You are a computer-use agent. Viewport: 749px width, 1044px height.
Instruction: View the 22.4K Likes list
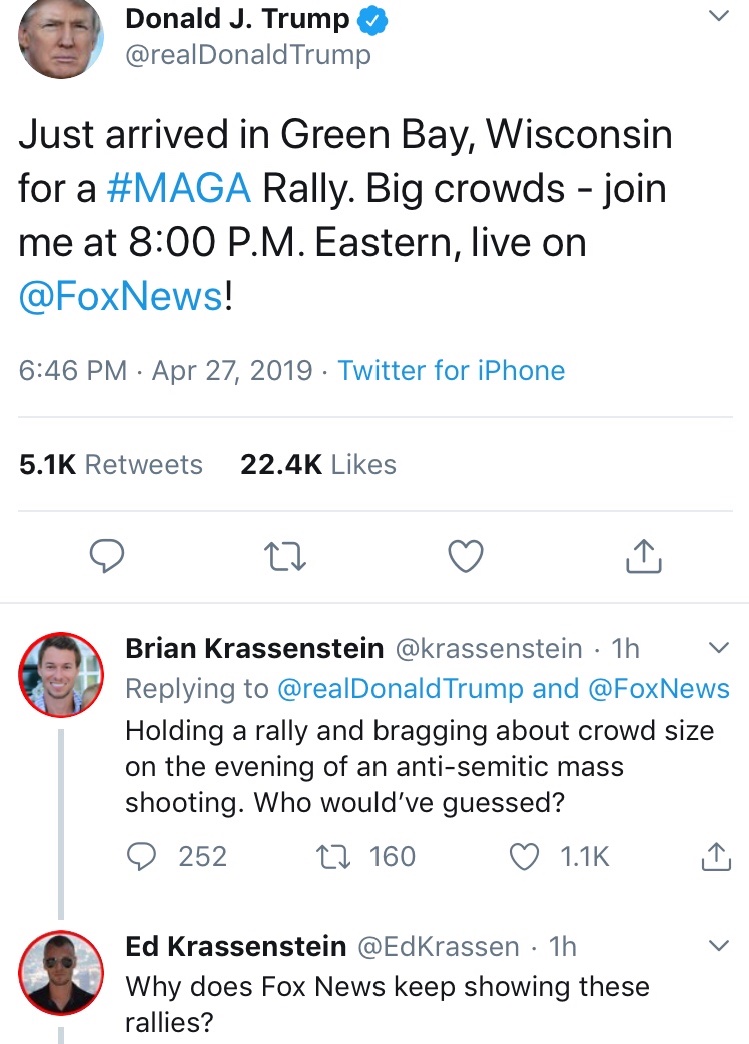[x=318, y=465]
